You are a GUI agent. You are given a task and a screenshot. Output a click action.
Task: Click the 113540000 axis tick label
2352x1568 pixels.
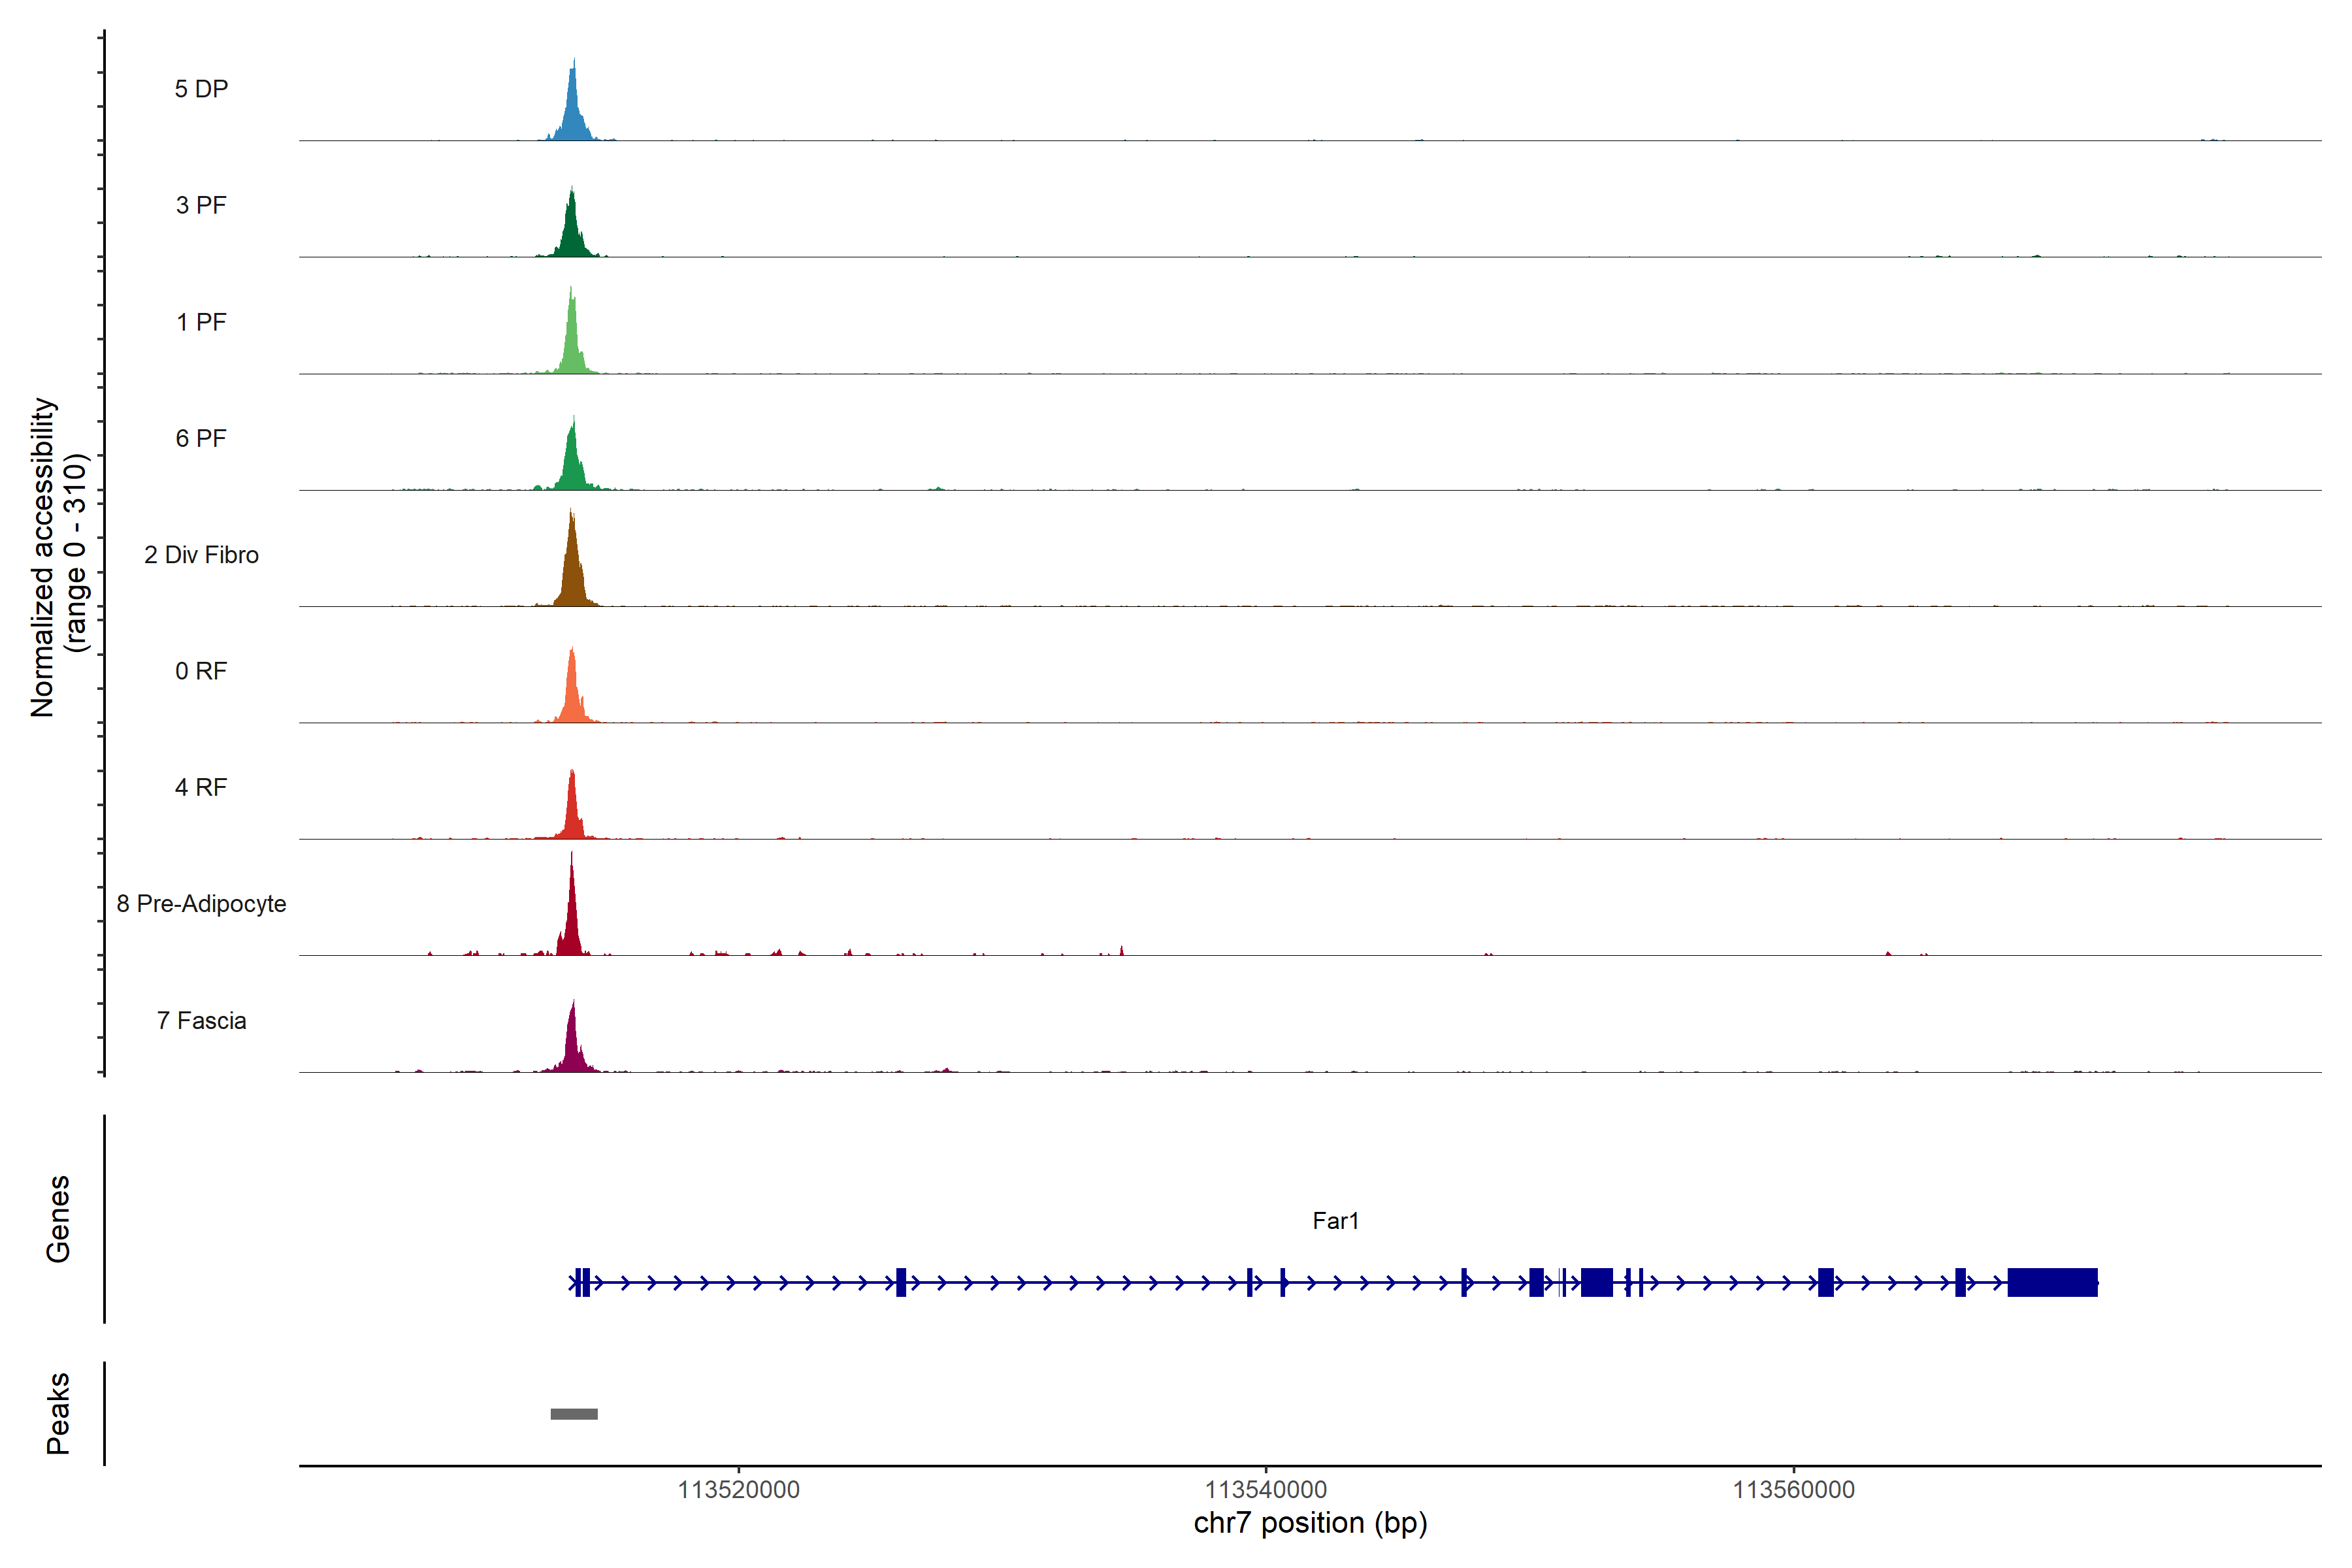click(x=1265, y=1490)
